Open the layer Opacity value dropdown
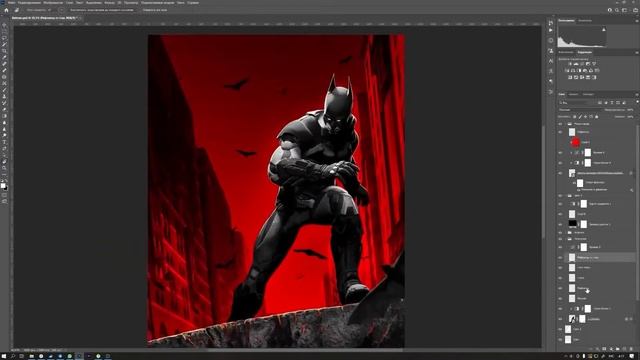This screenshot has width=640, height=360. point(630,110)
